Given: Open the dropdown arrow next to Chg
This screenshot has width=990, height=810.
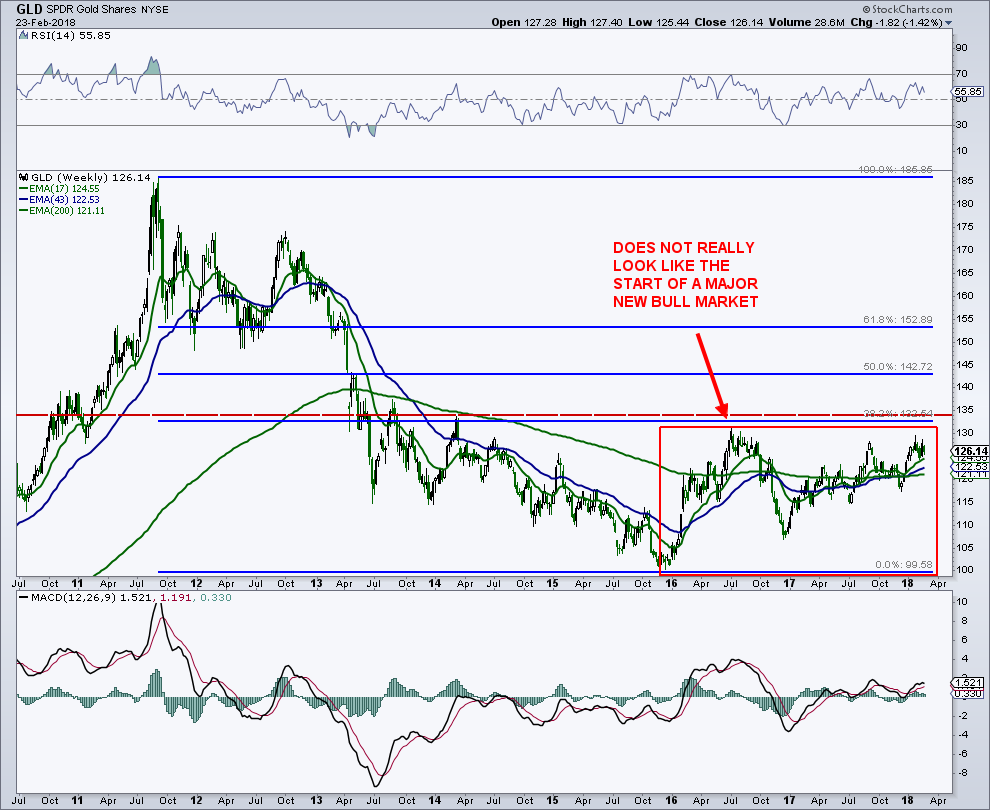Looking at the screenshot, I should 948,23.
